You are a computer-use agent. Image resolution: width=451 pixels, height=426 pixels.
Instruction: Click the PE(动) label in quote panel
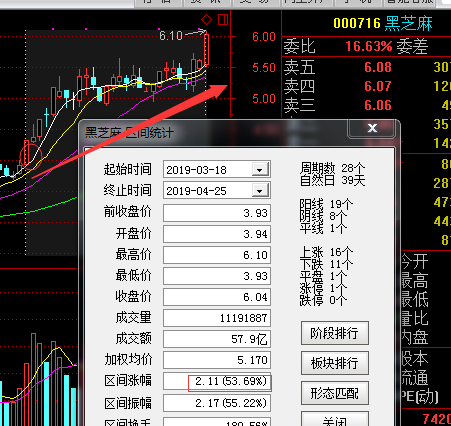tap(420, 397)
